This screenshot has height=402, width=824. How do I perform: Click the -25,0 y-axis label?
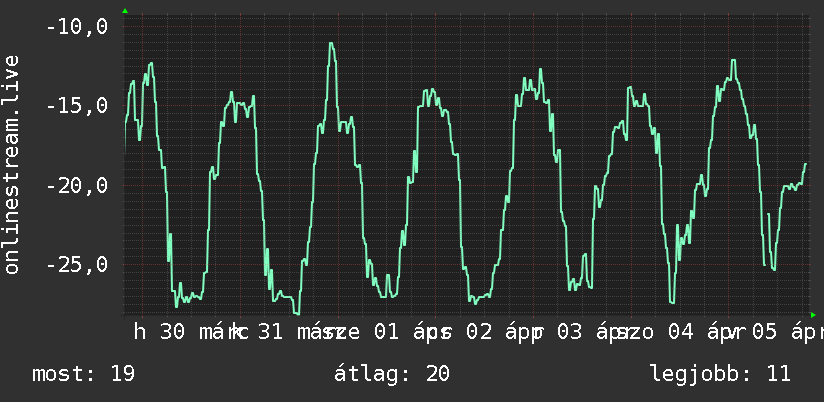(77, 265)
